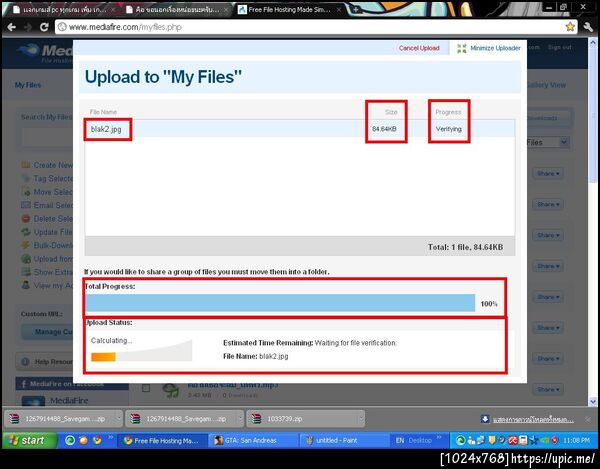This screenshot has width=600, height=469.
Task: Click the Upload from web globe icon
Action: (26, 259)
